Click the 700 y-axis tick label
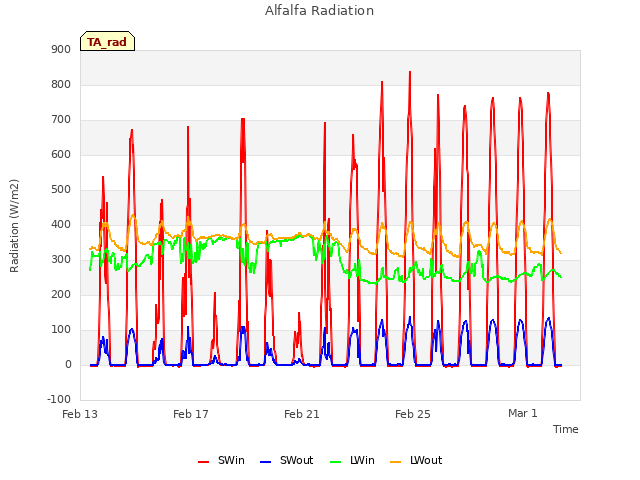 [x=61, y=120]
